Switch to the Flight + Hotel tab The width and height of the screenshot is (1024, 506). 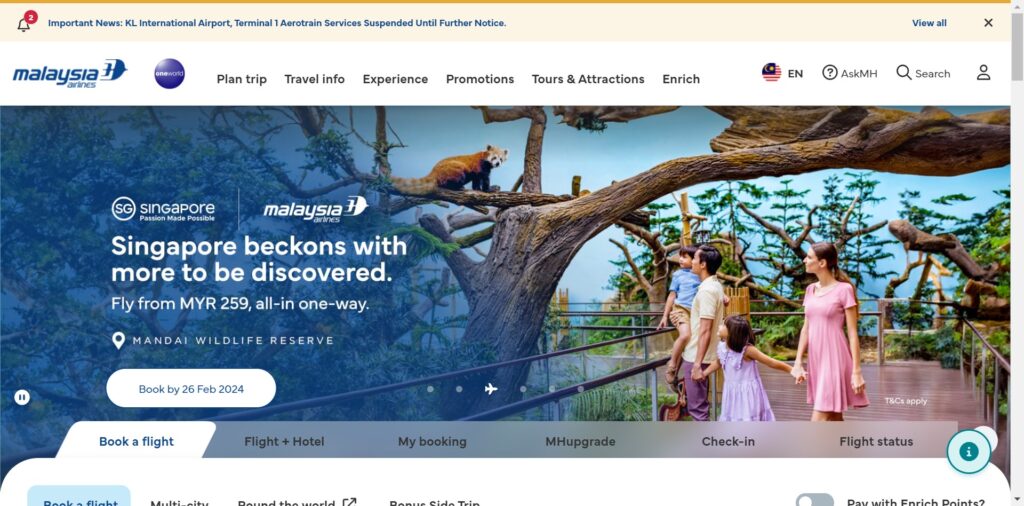click(284, 441)
